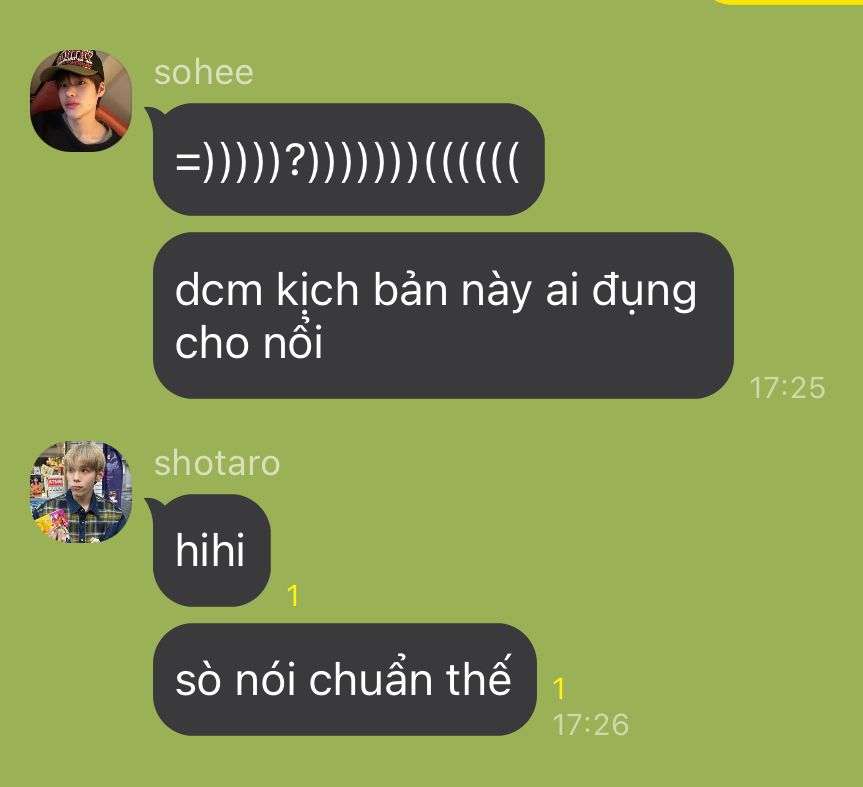The width and height of the screenshot is (863, 787).
Task: Tap the sender name "shotaro"
Action: (x=217, y=463)
